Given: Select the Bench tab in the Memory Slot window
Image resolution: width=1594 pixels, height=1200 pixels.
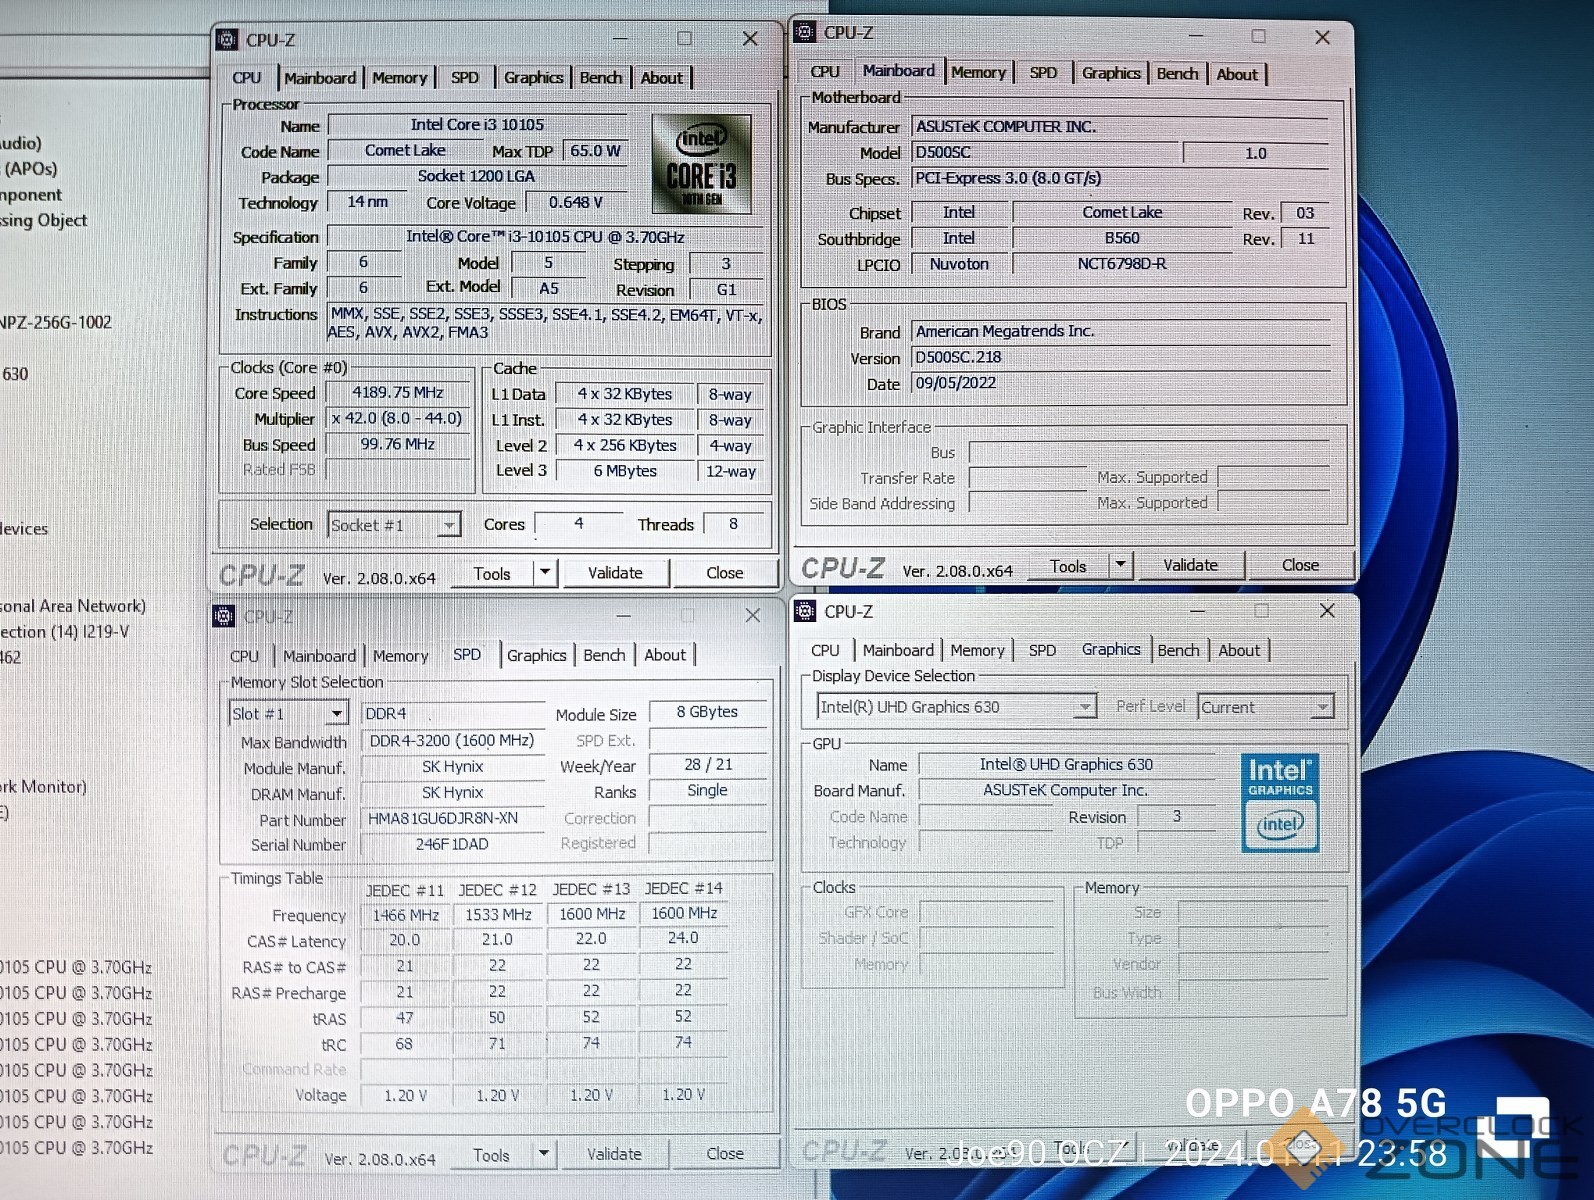Looking at the screenshot, I should pos(604,655).
